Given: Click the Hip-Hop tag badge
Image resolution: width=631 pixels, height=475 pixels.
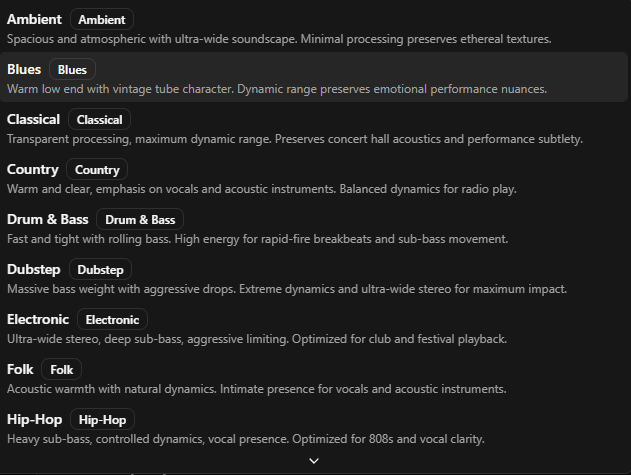Looking at the screenshot, I should point(102,420).
